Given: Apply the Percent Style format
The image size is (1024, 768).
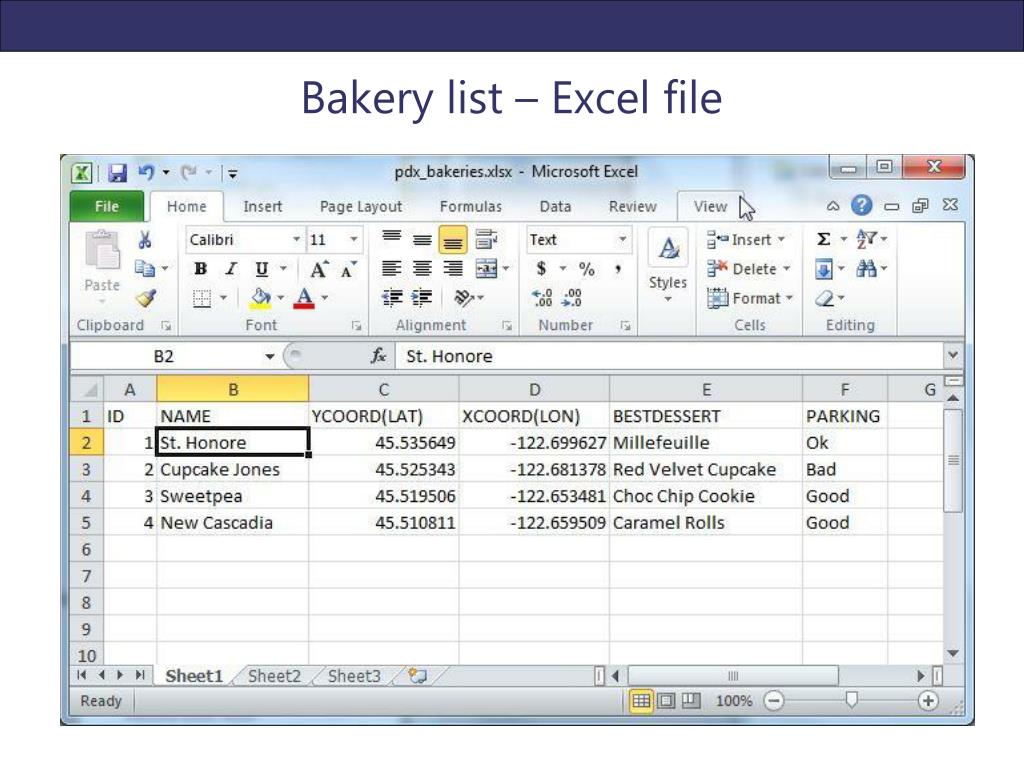Looking at the screenshot, I should pos(586,268).
